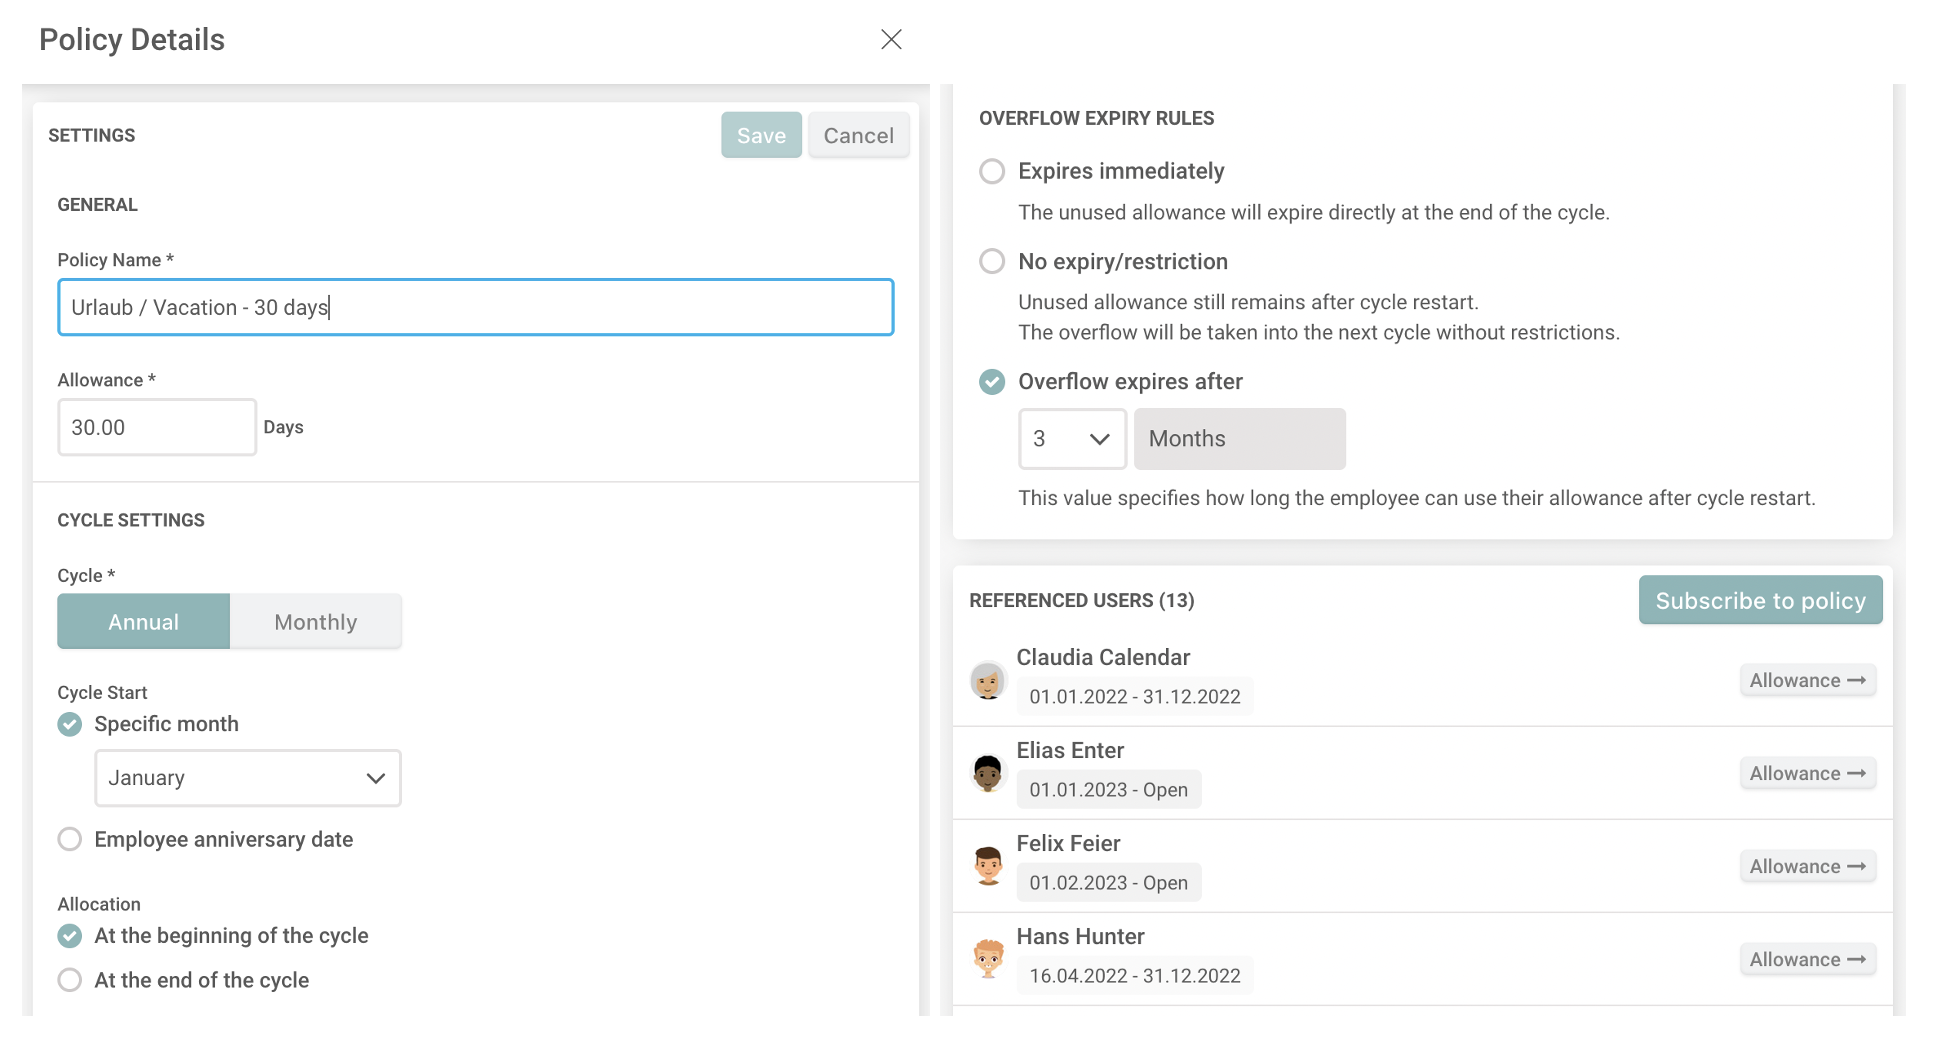The height and width of the screenshot is (1042, 1934).
Task: Click Hans Hunter's avatar icon
Action: (x=988, y=959)
